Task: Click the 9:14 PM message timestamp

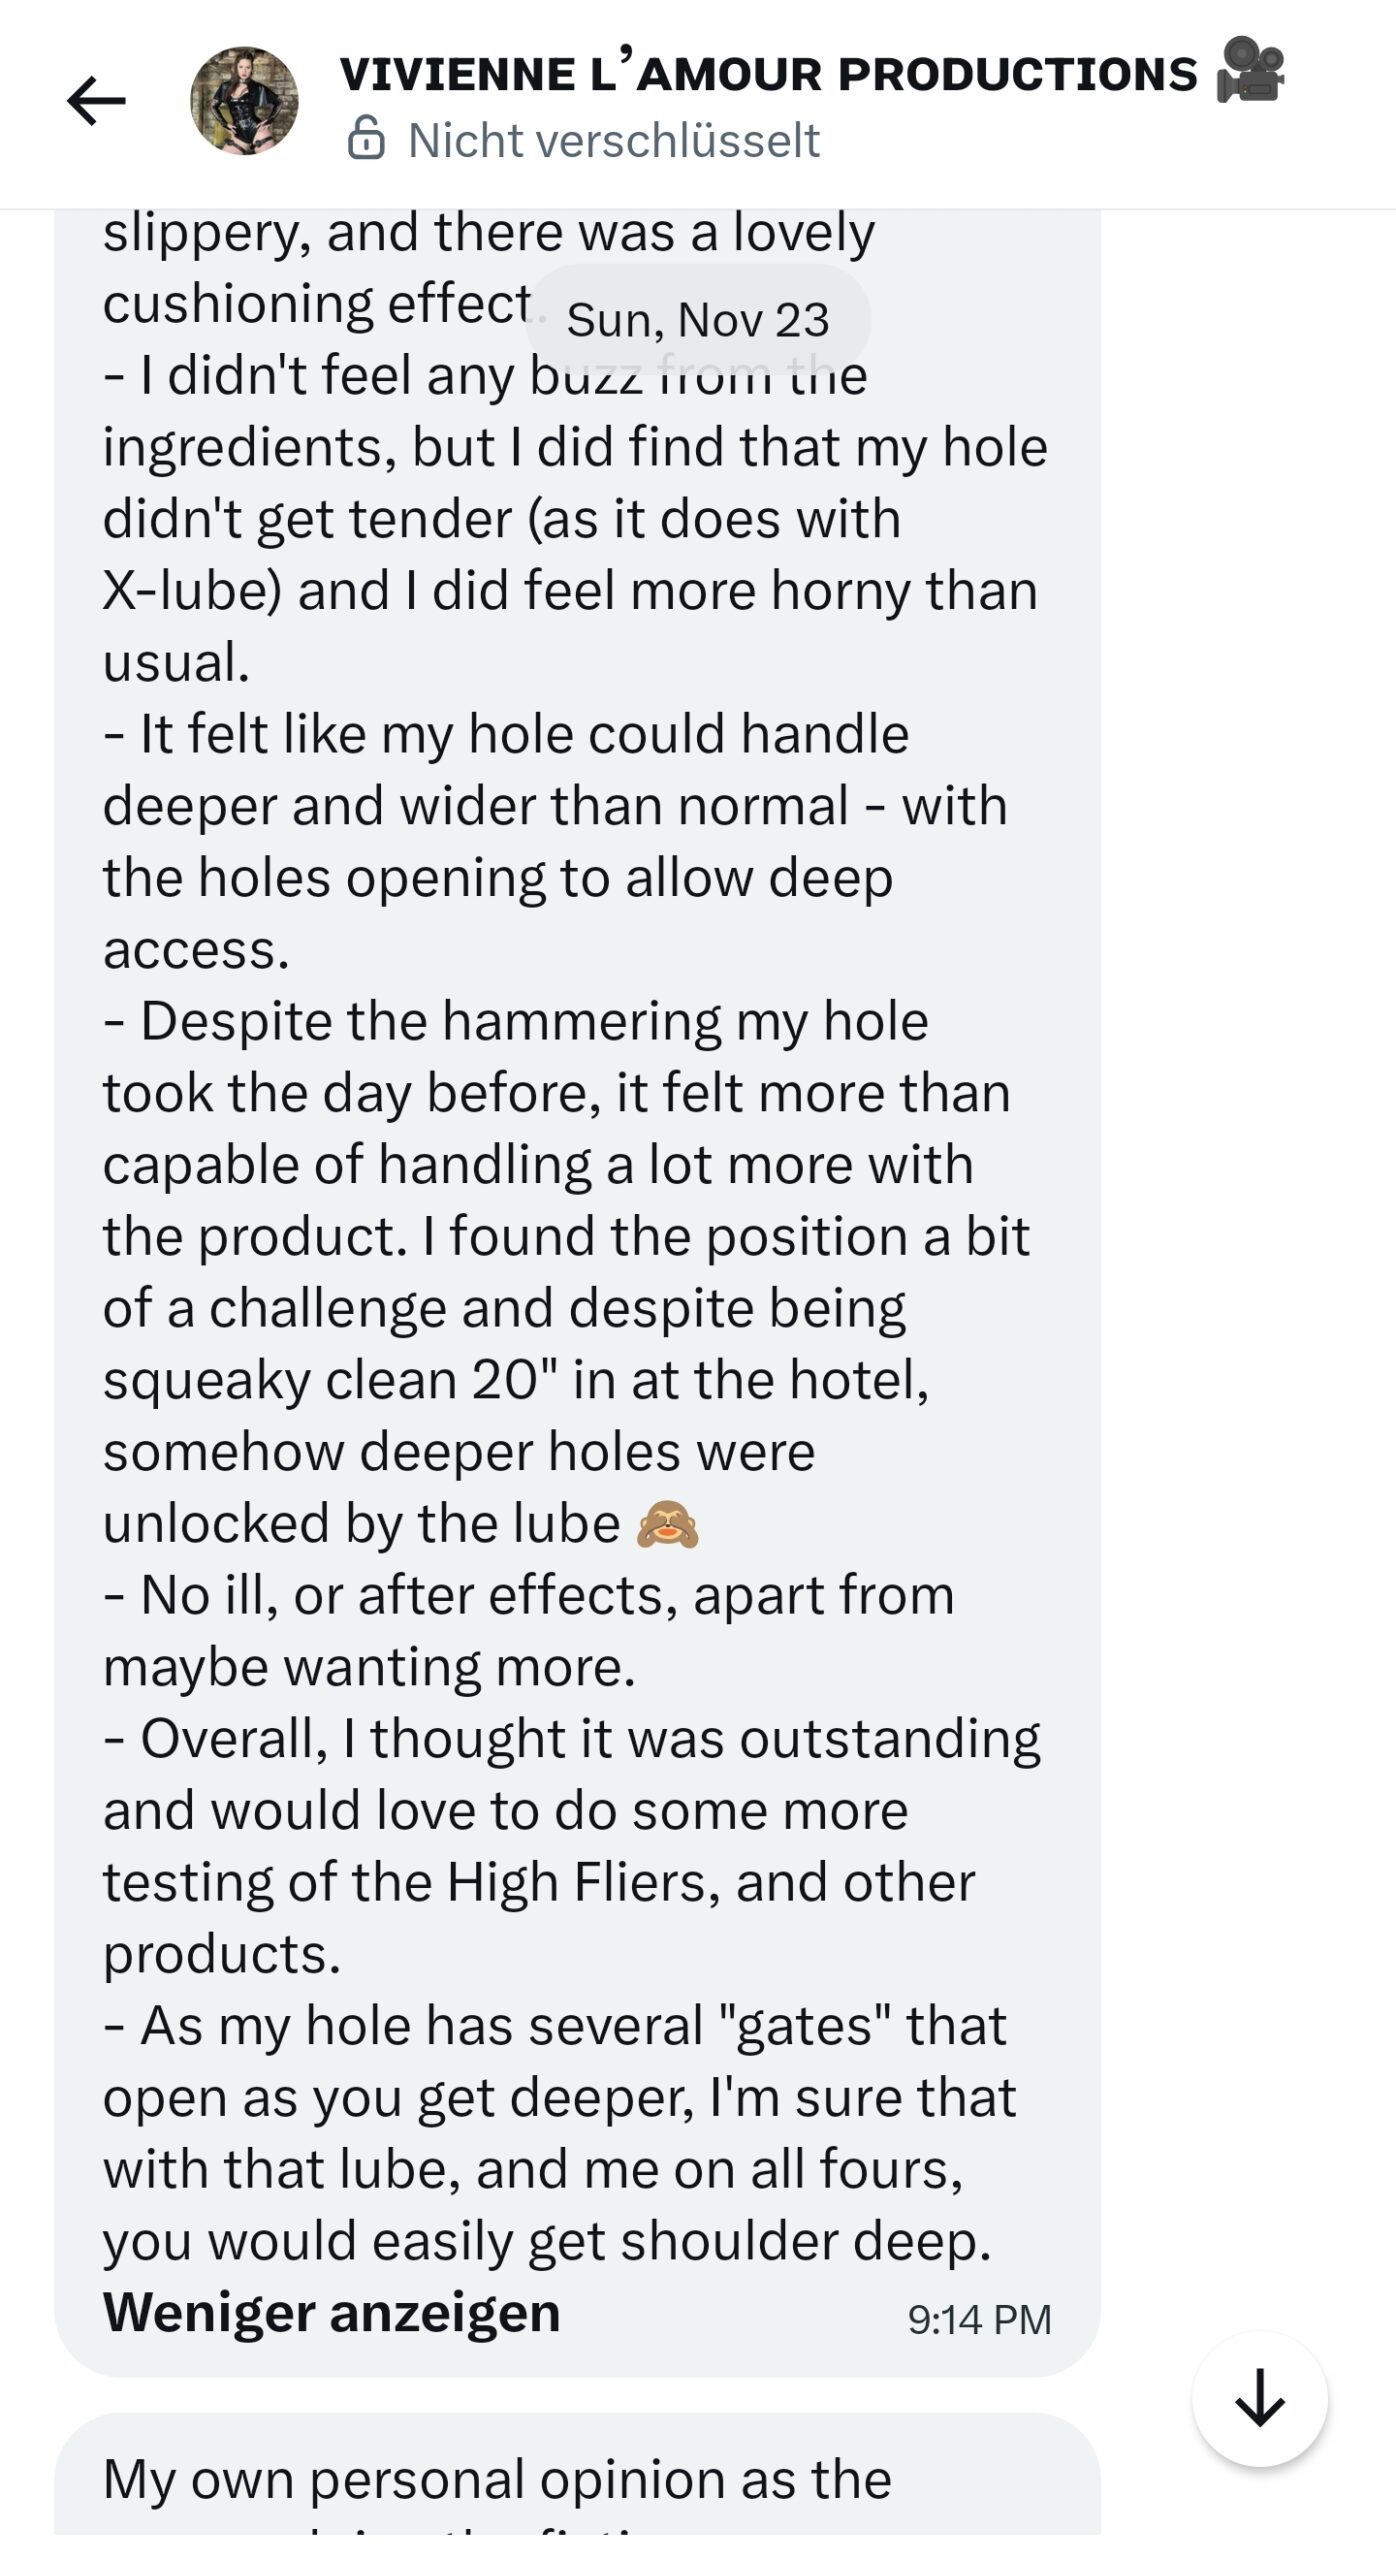Action: [979, 2319]
